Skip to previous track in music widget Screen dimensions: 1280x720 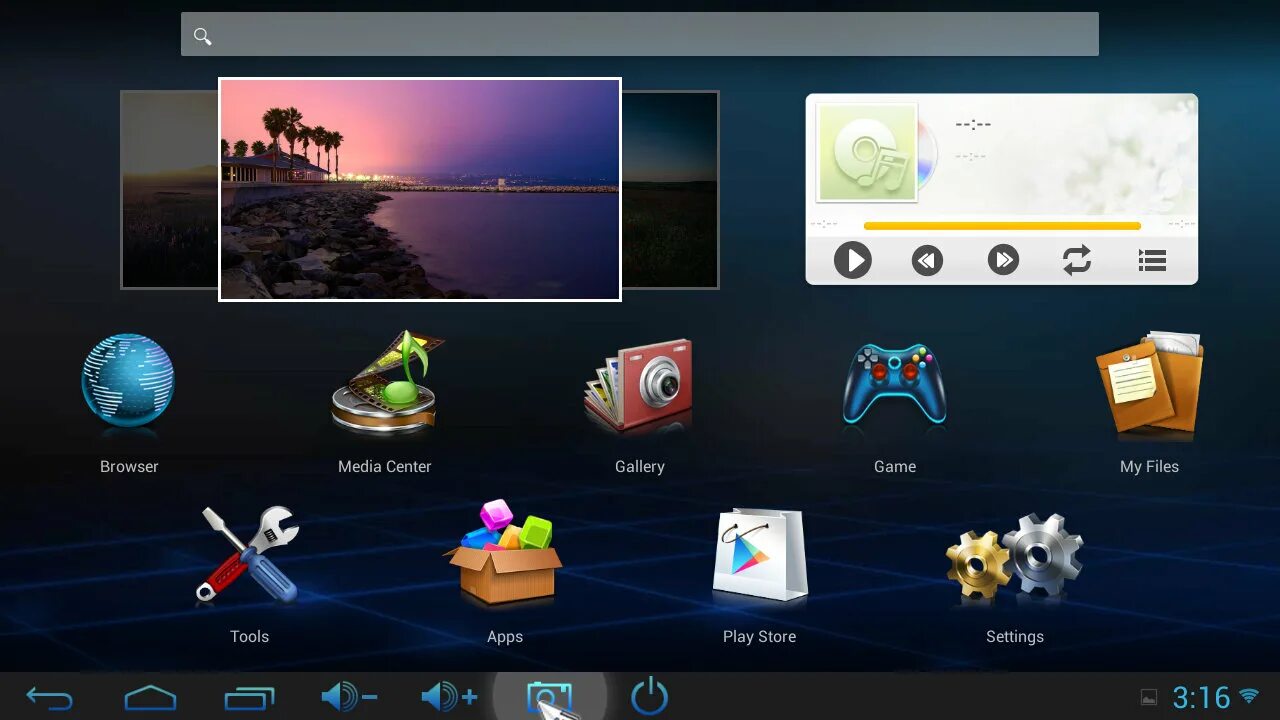[927, 261]
